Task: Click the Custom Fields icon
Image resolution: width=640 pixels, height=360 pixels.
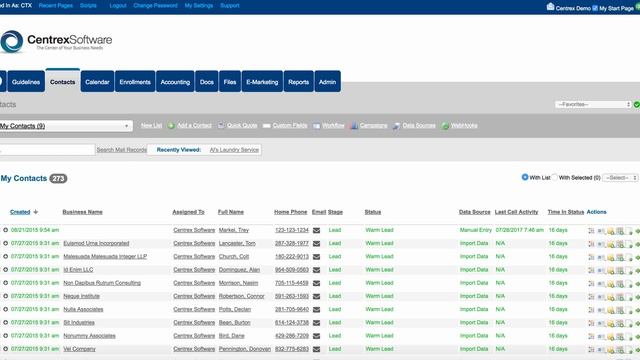Action: (267, 126)
